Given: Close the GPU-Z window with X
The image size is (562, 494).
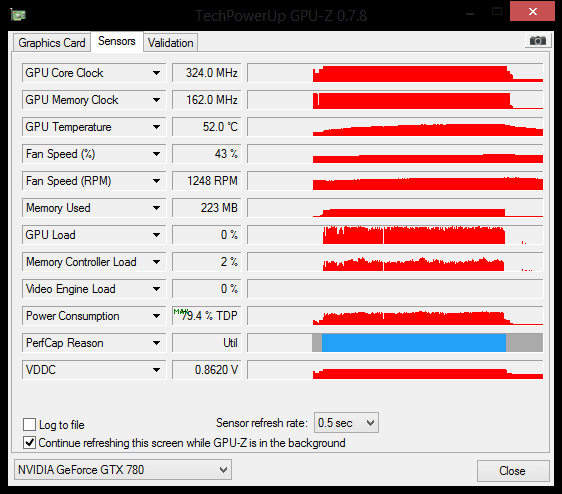Looking at the screenshot, I should [532, 11].
